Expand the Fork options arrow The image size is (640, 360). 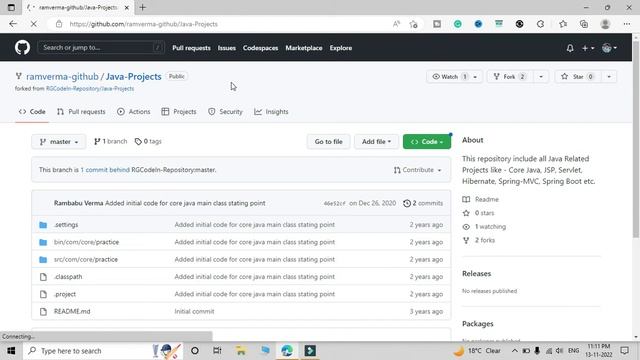click(x=541, y=77)
